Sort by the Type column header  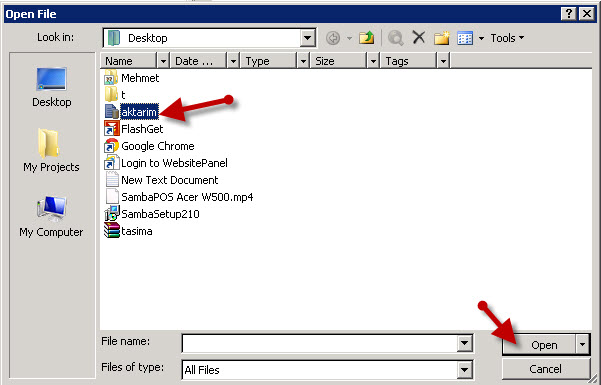click(269, 61)
